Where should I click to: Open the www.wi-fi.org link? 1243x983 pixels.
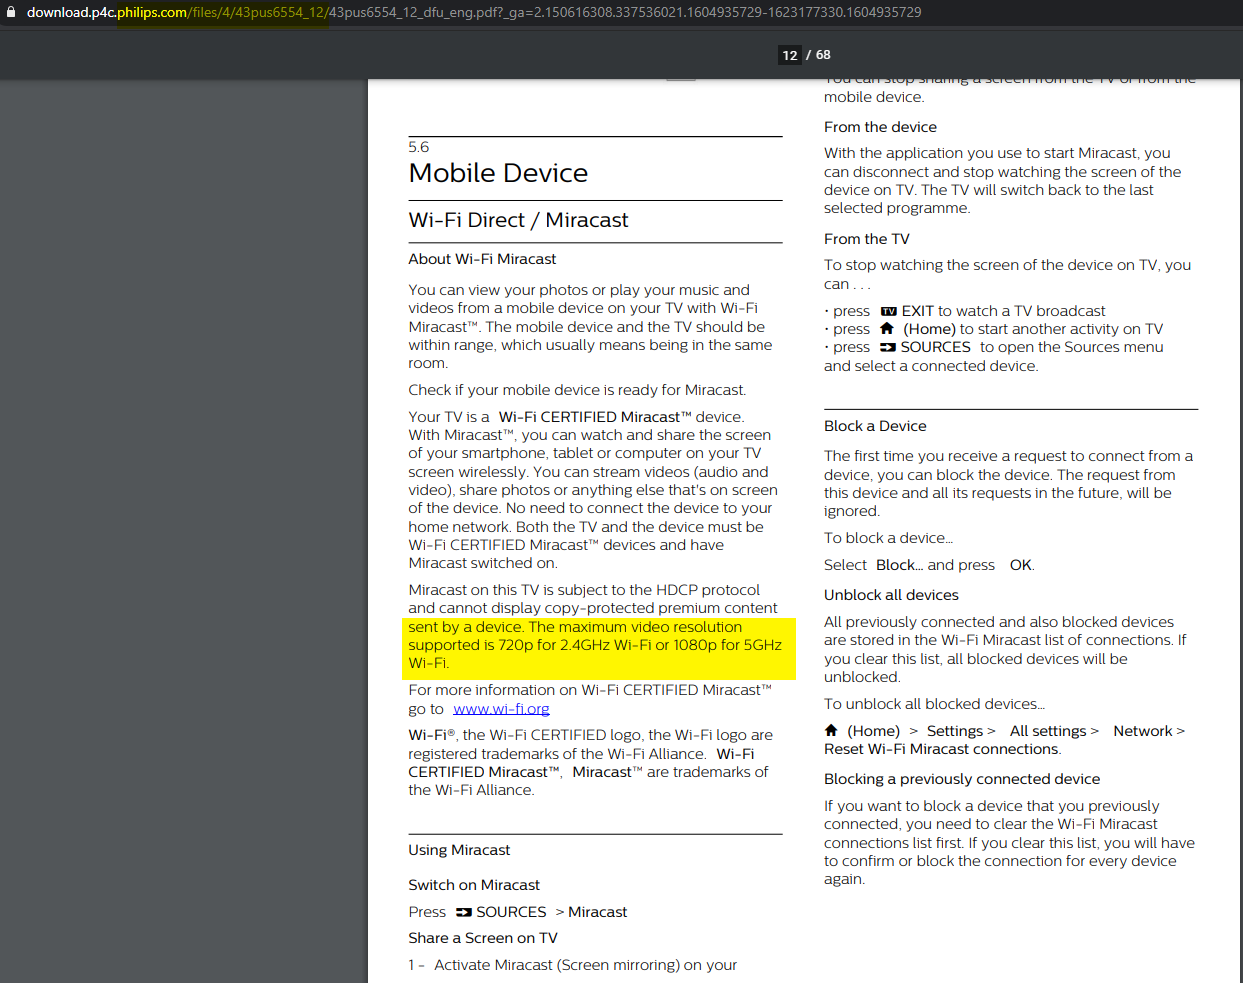[x=501, y=709]
